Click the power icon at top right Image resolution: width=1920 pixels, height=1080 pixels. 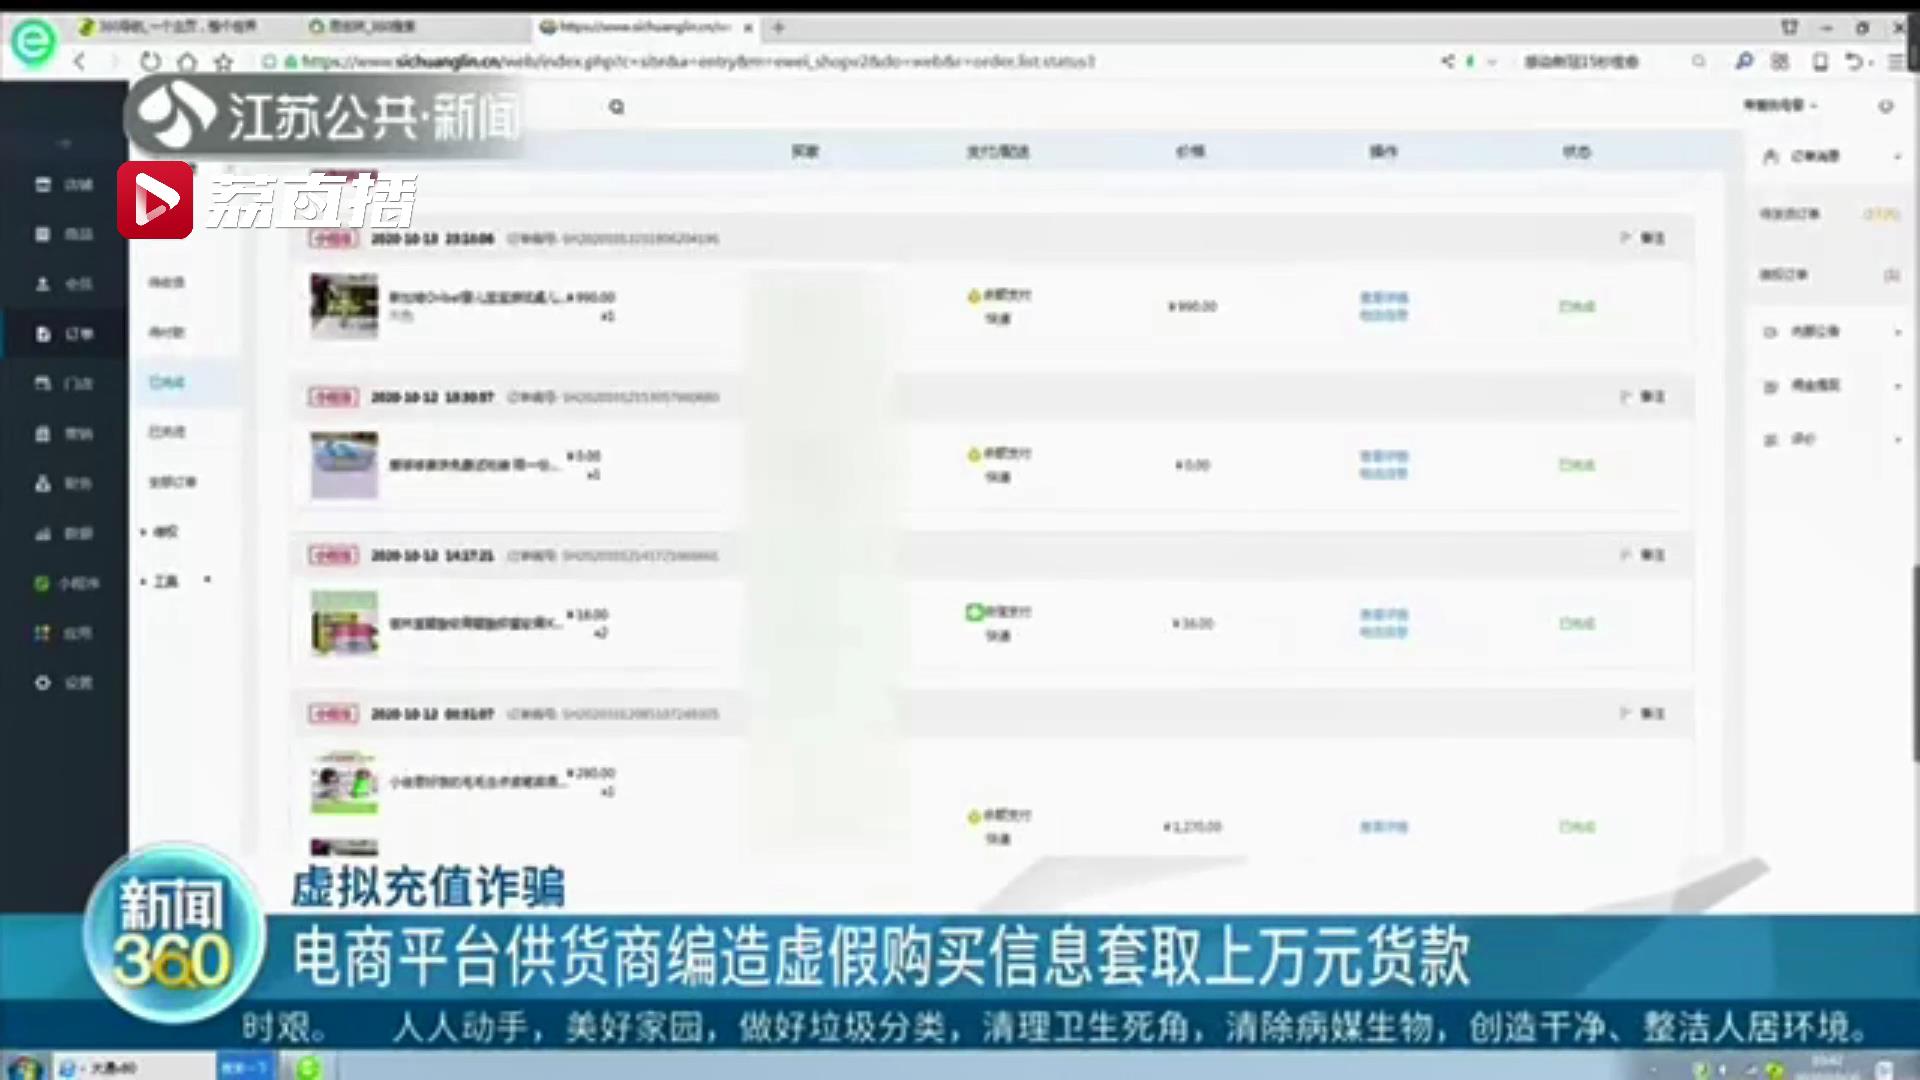coord(1885,106)
